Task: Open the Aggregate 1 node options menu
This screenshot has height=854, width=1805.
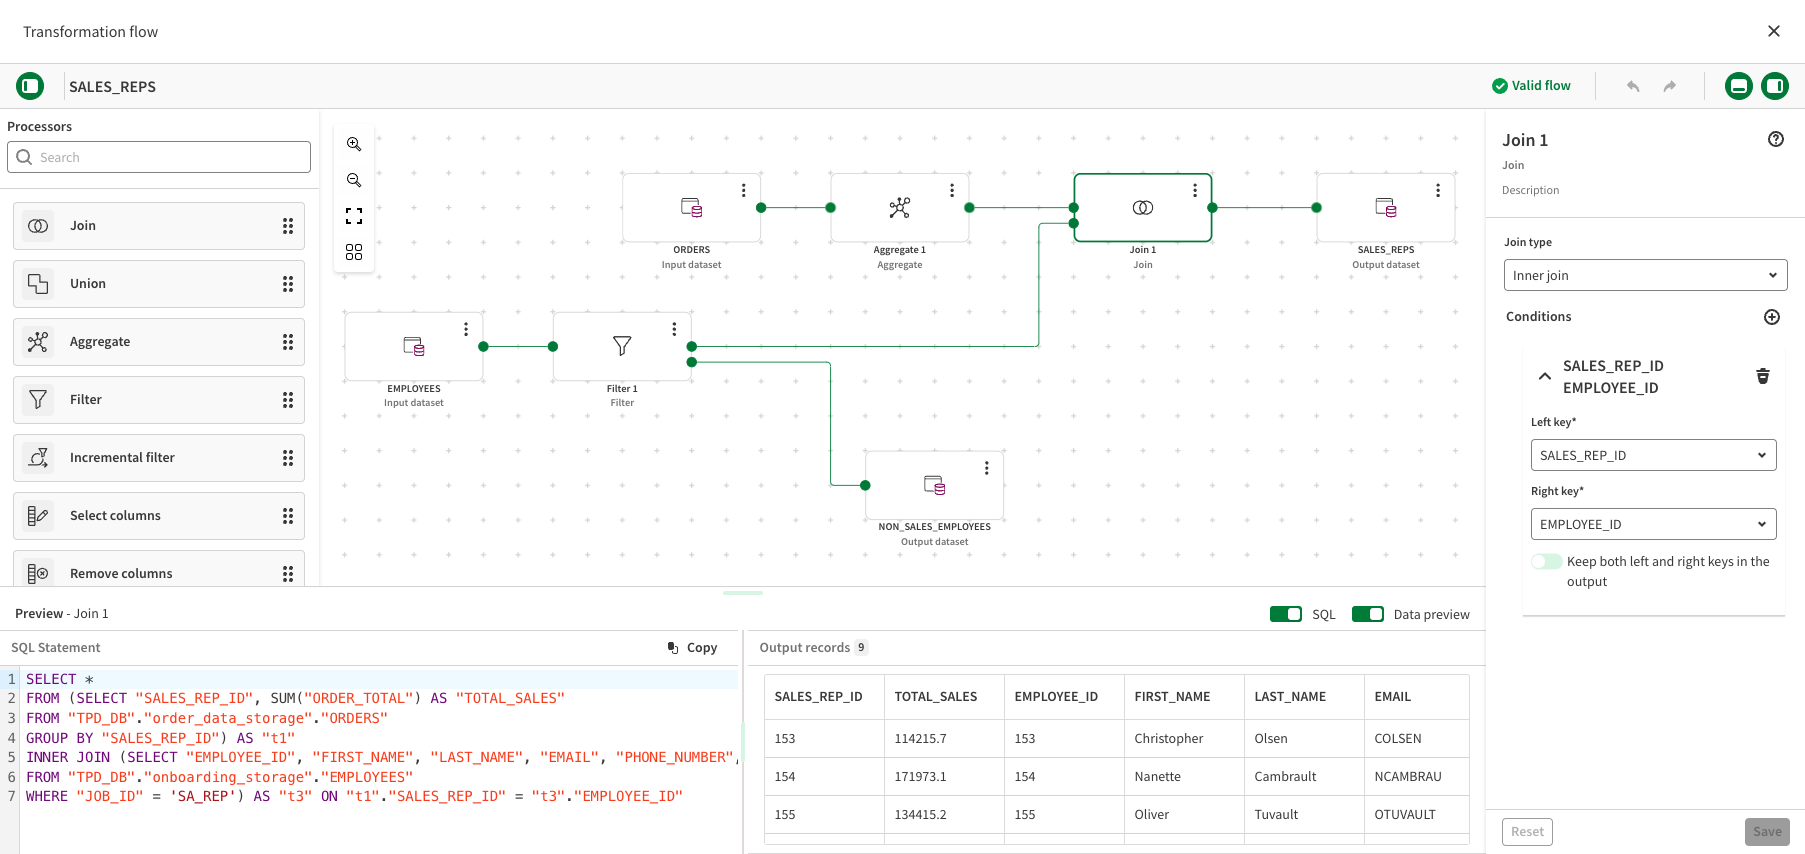Action: [952, 190]
